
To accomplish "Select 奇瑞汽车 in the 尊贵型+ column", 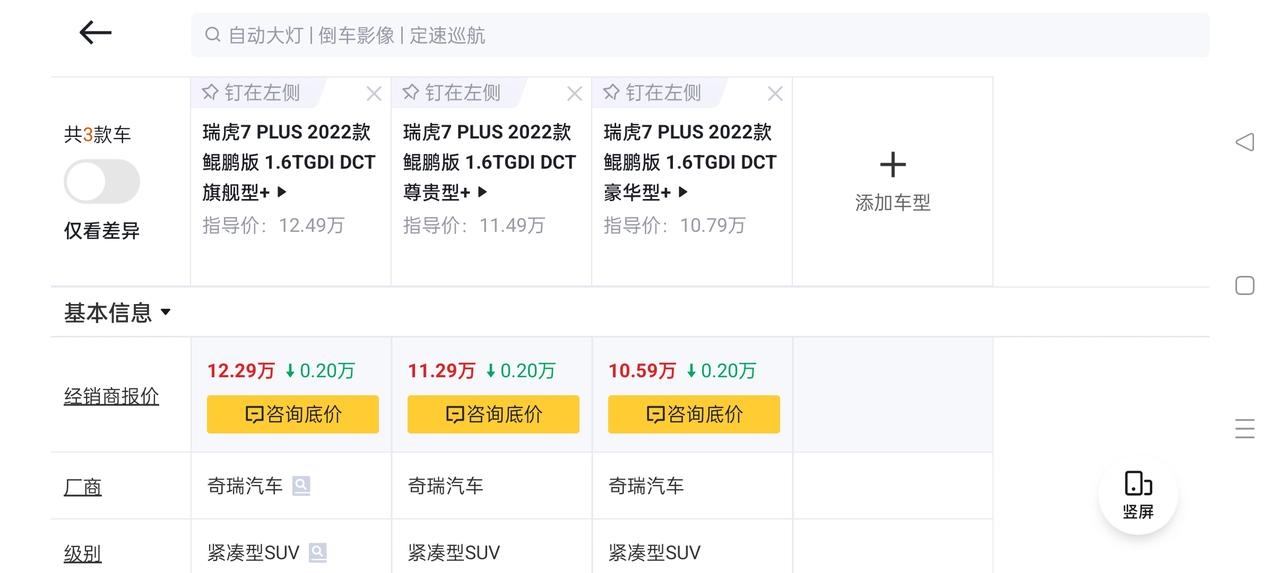I will (446, 486).
